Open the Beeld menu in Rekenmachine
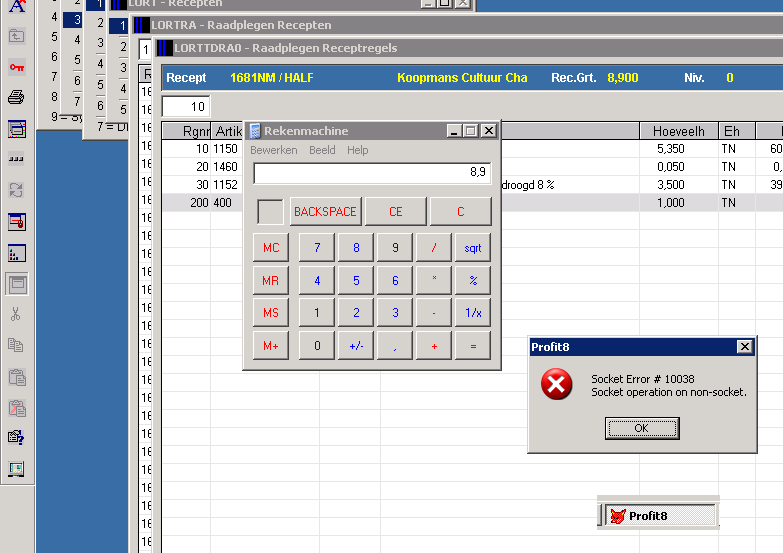Viewport: 783px width, 553px height. coord(322,150)
